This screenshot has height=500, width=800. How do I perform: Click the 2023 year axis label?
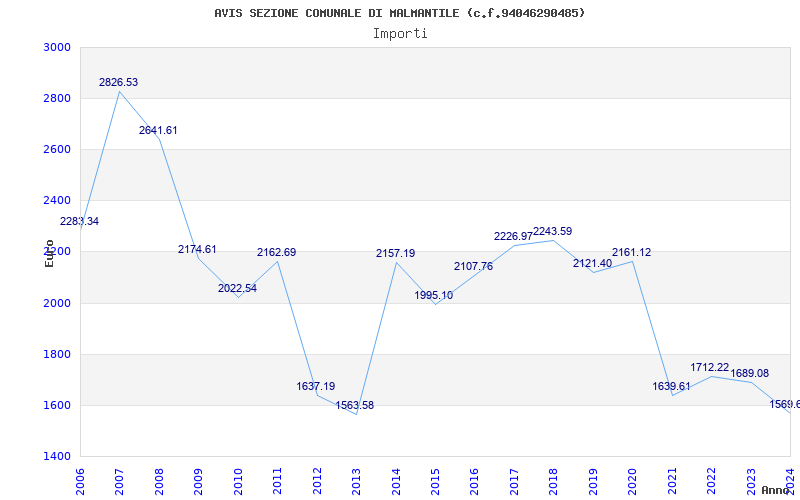752,482
